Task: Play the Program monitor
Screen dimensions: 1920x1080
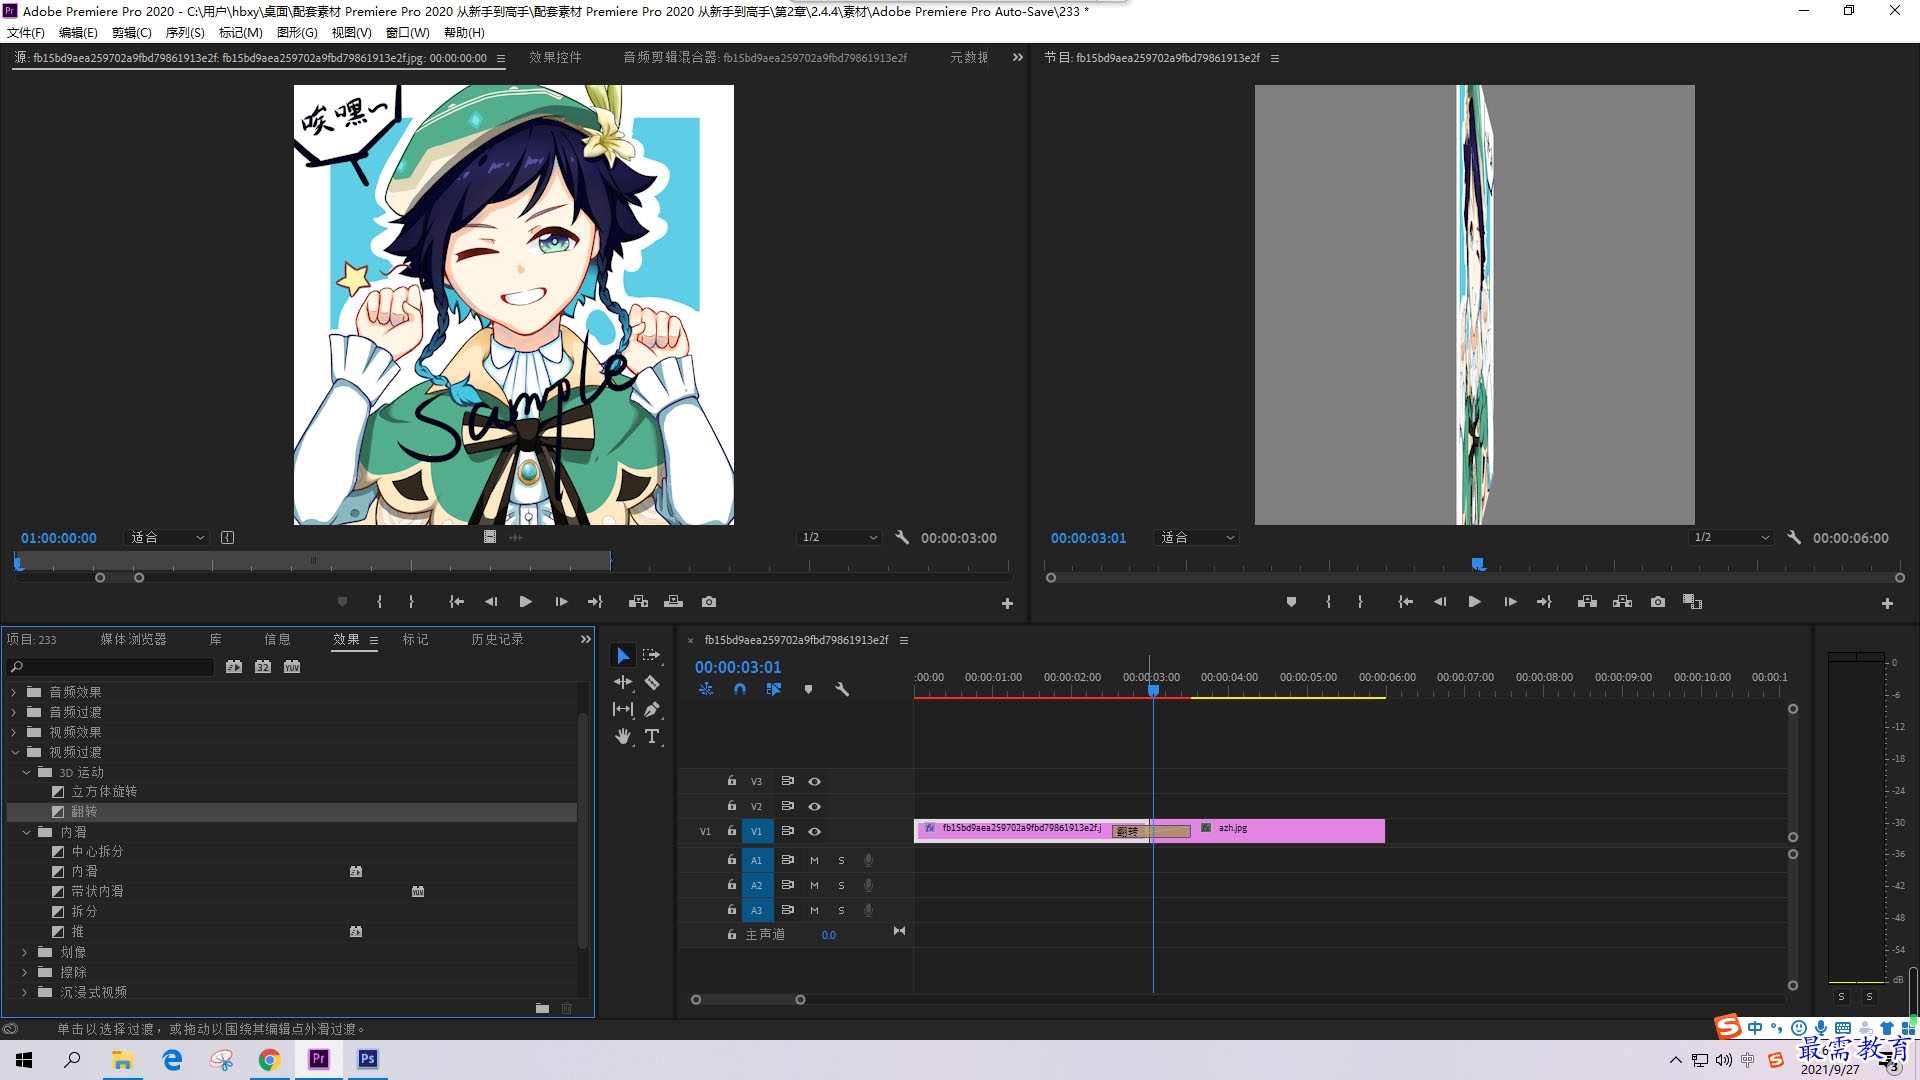Action: [x=1474, y=602]
